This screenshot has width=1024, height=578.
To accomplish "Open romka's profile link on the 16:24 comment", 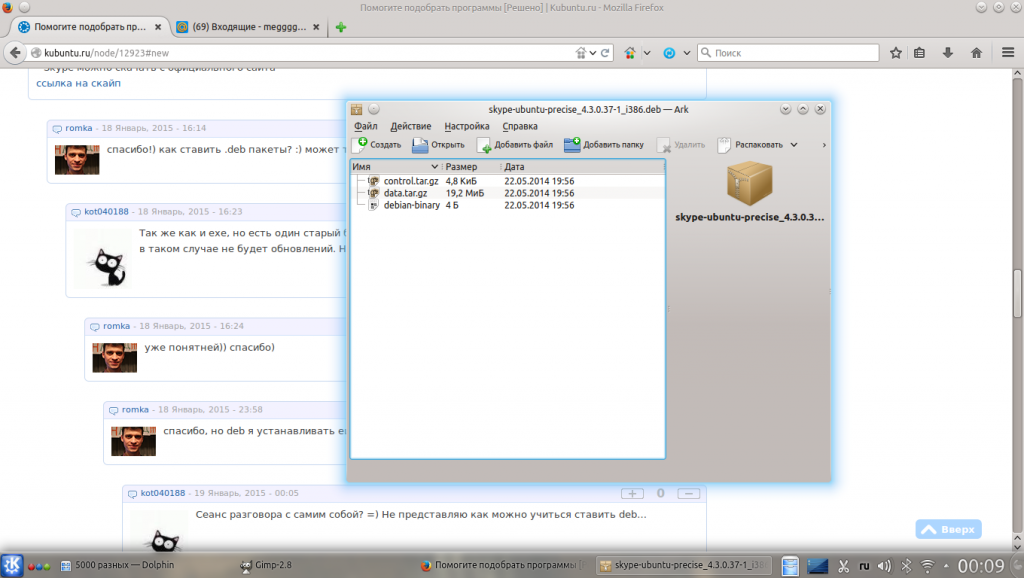I will pyautogui.click(x=116, y=326).
